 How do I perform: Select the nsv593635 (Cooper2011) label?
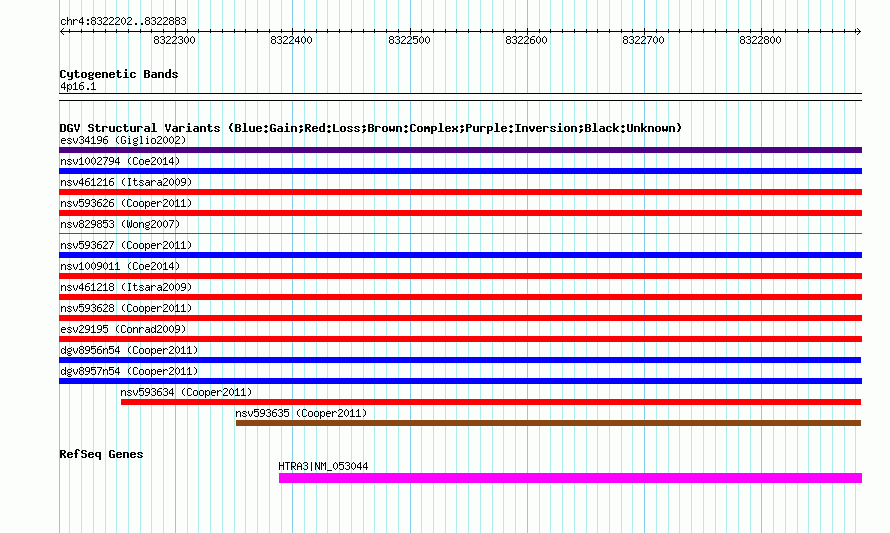(301, 413)
